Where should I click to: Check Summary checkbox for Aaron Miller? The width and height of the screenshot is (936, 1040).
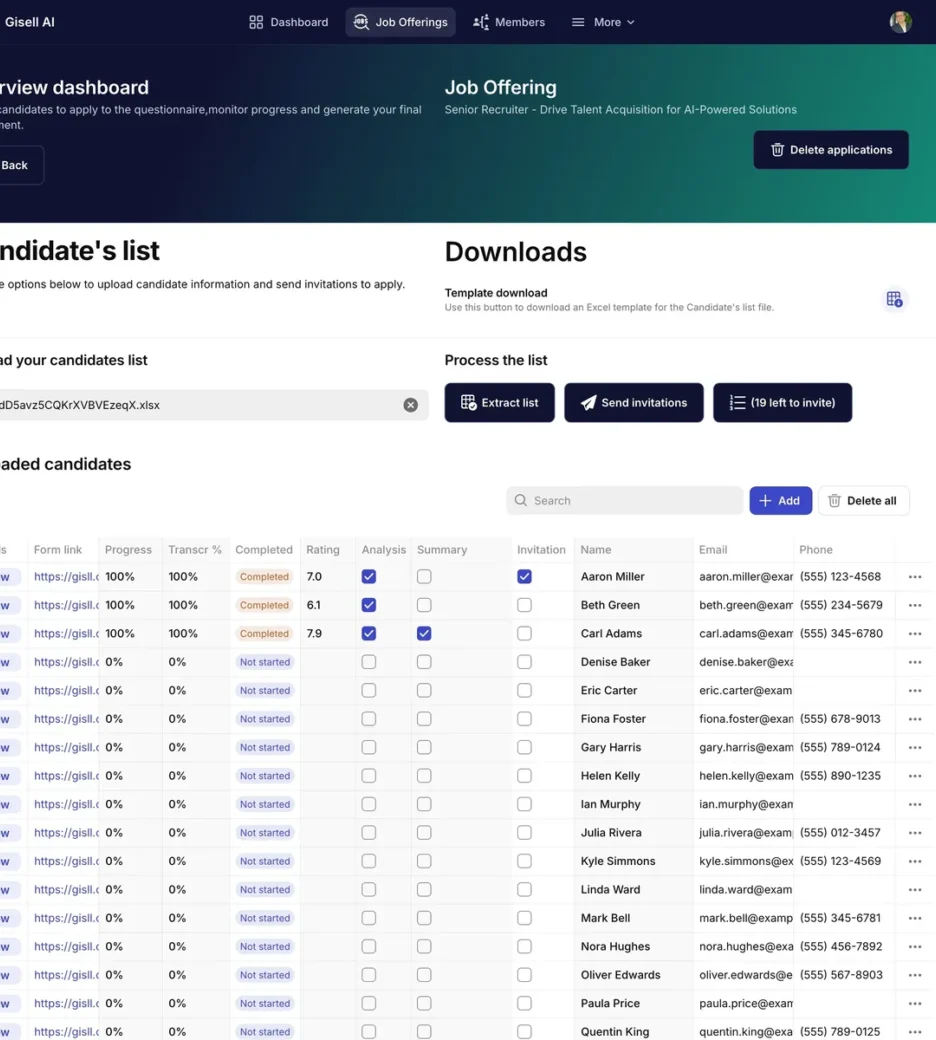pyautogui.click(x=424, y=577)
